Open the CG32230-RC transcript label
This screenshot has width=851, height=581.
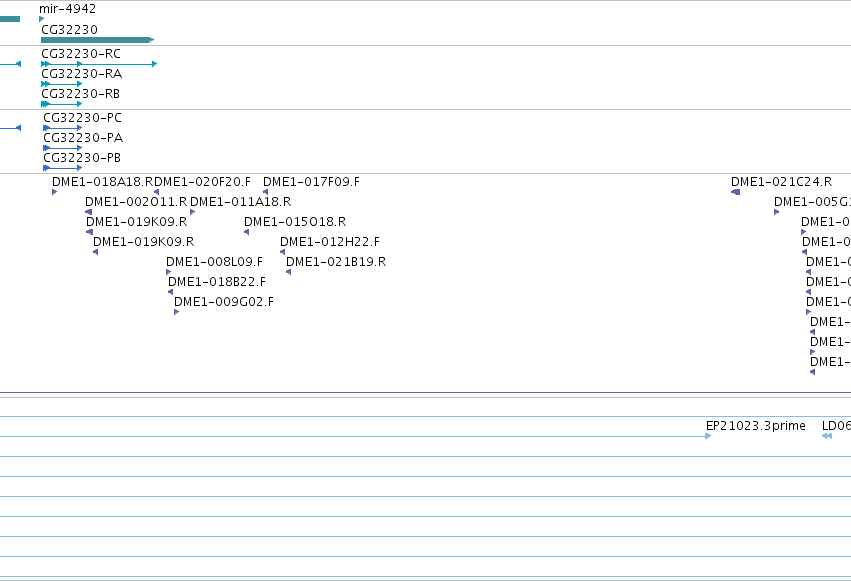tap(81, 54)
